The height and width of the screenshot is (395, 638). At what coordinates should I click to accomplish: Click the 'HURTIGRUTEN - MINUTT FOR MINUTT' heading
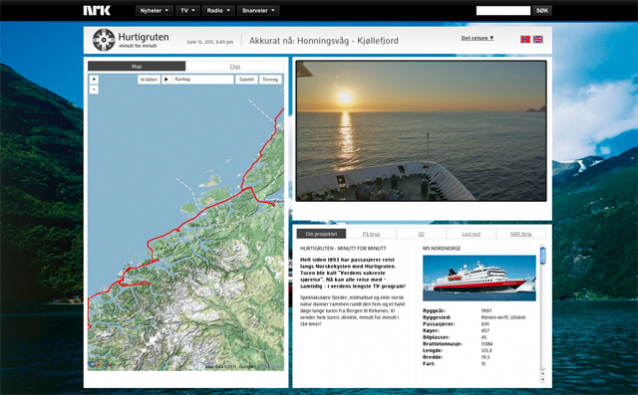pos(343,248)
